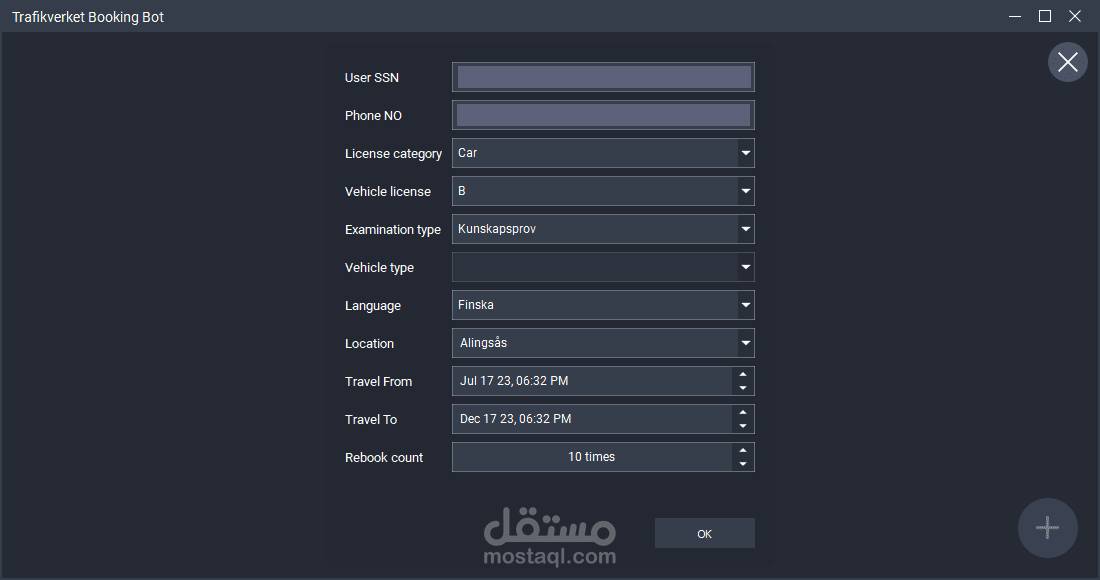This screenshot has width=1100, height=580.
Task: Decrease Travel To date with down arrow
Action: [x=743, y=426]
